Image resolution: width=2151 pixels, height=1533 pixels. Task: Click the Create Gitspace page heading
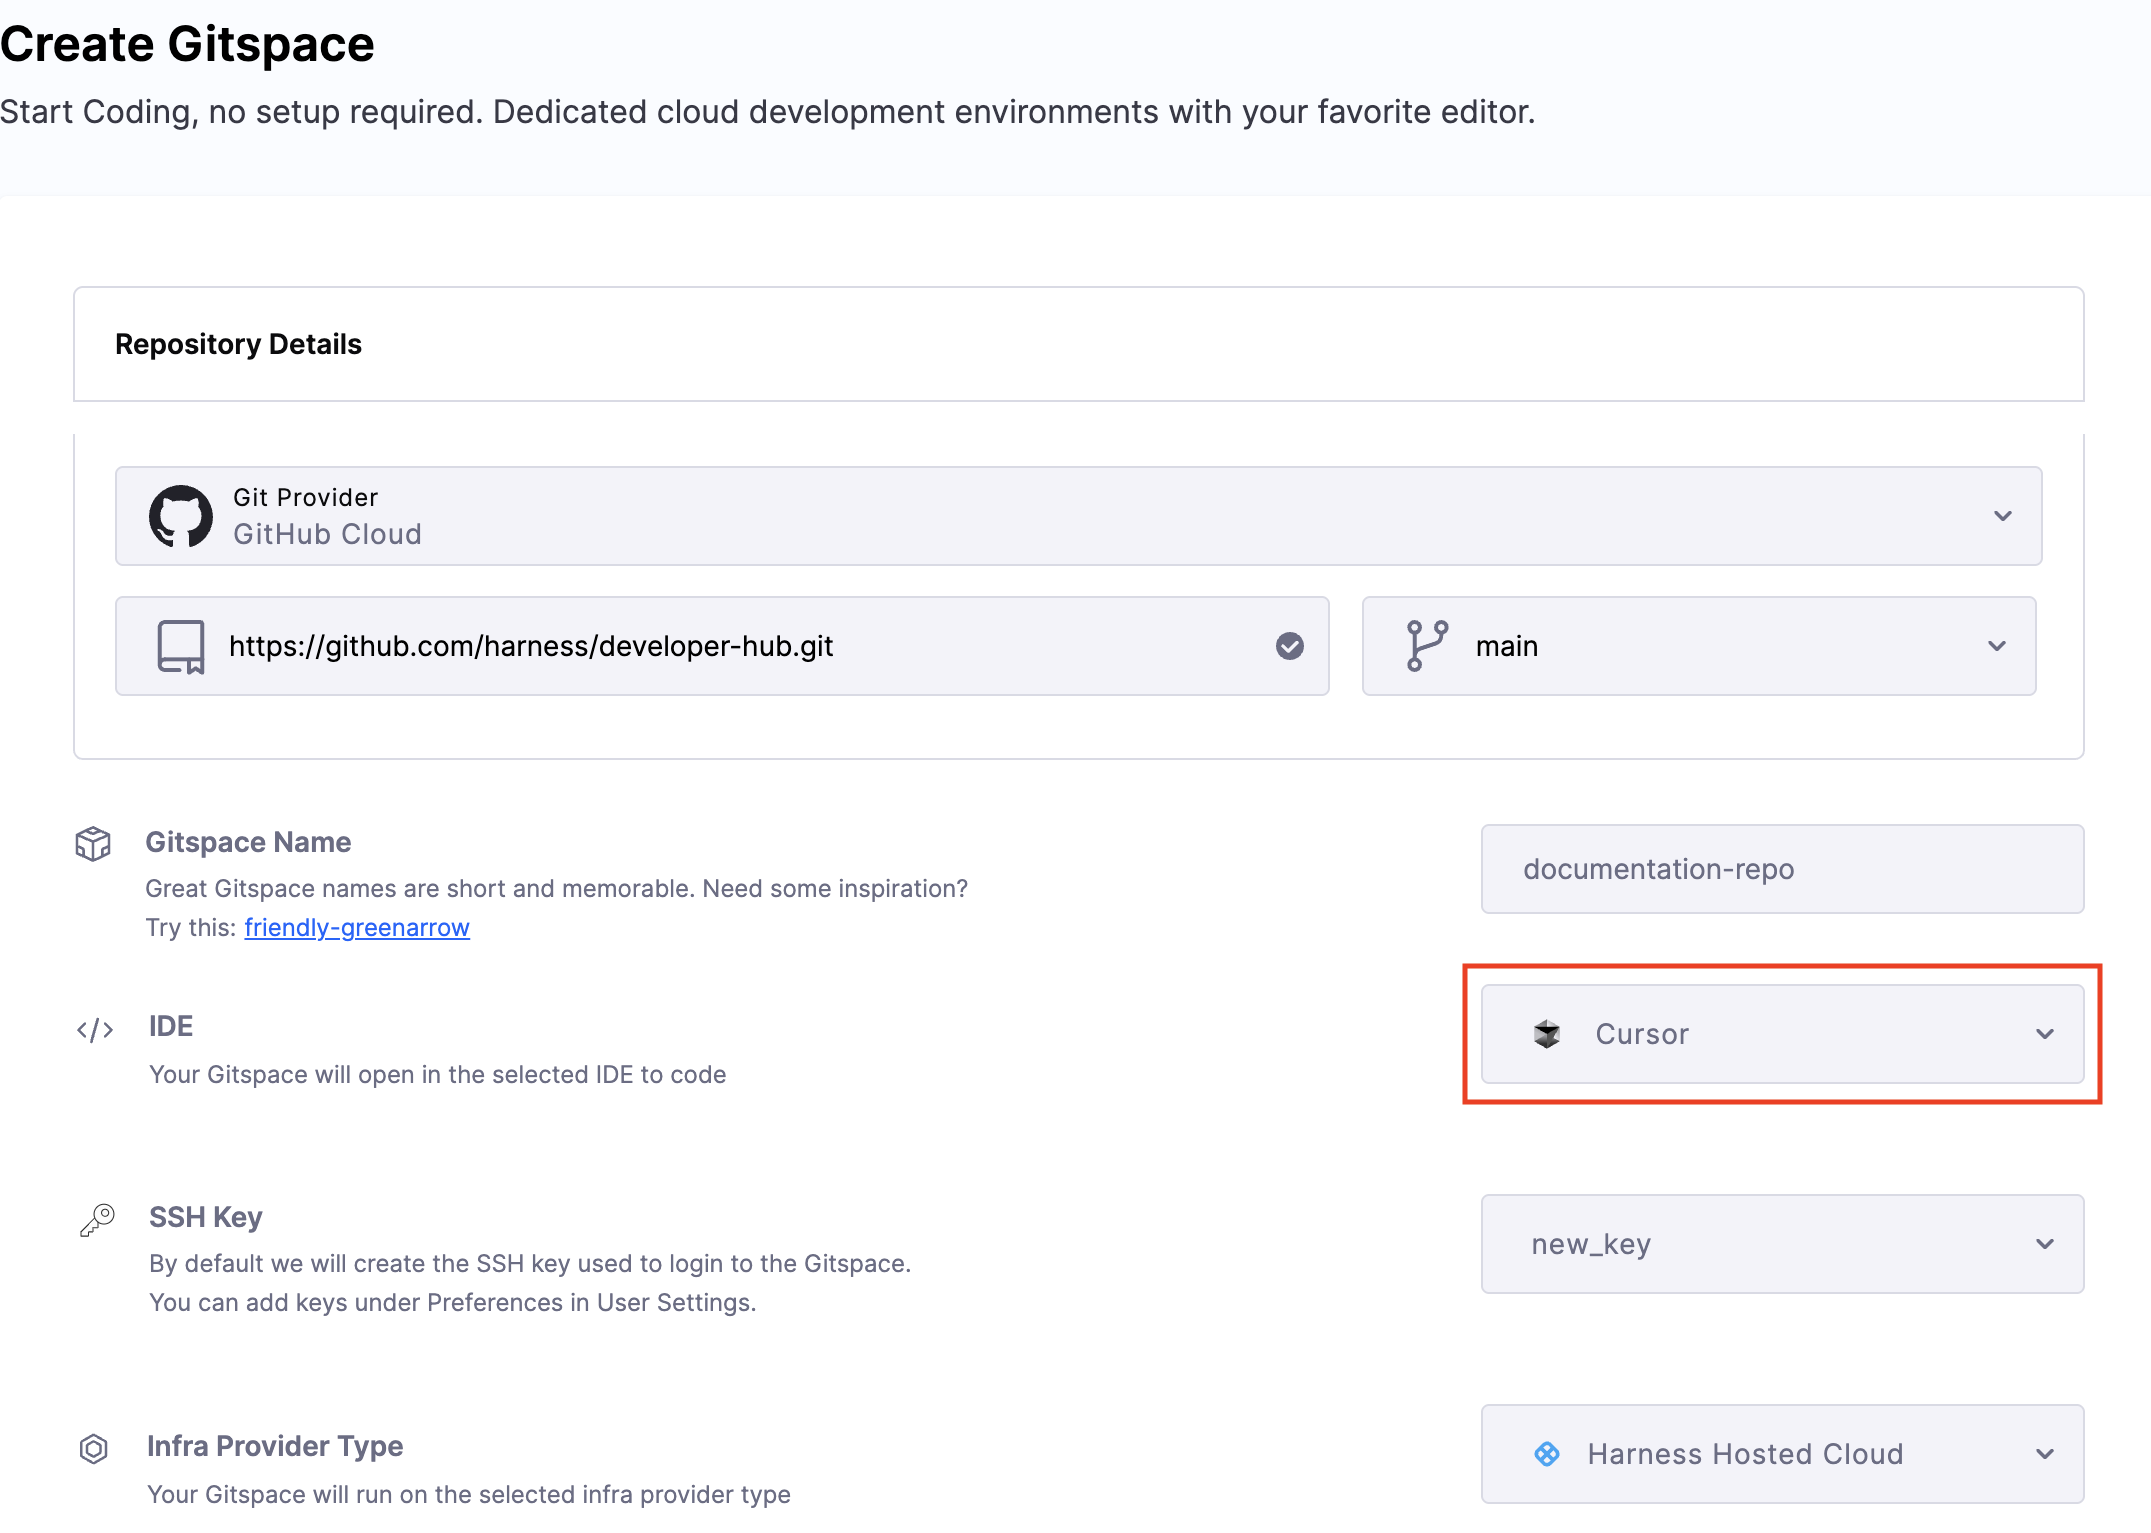tap(187, 45)
